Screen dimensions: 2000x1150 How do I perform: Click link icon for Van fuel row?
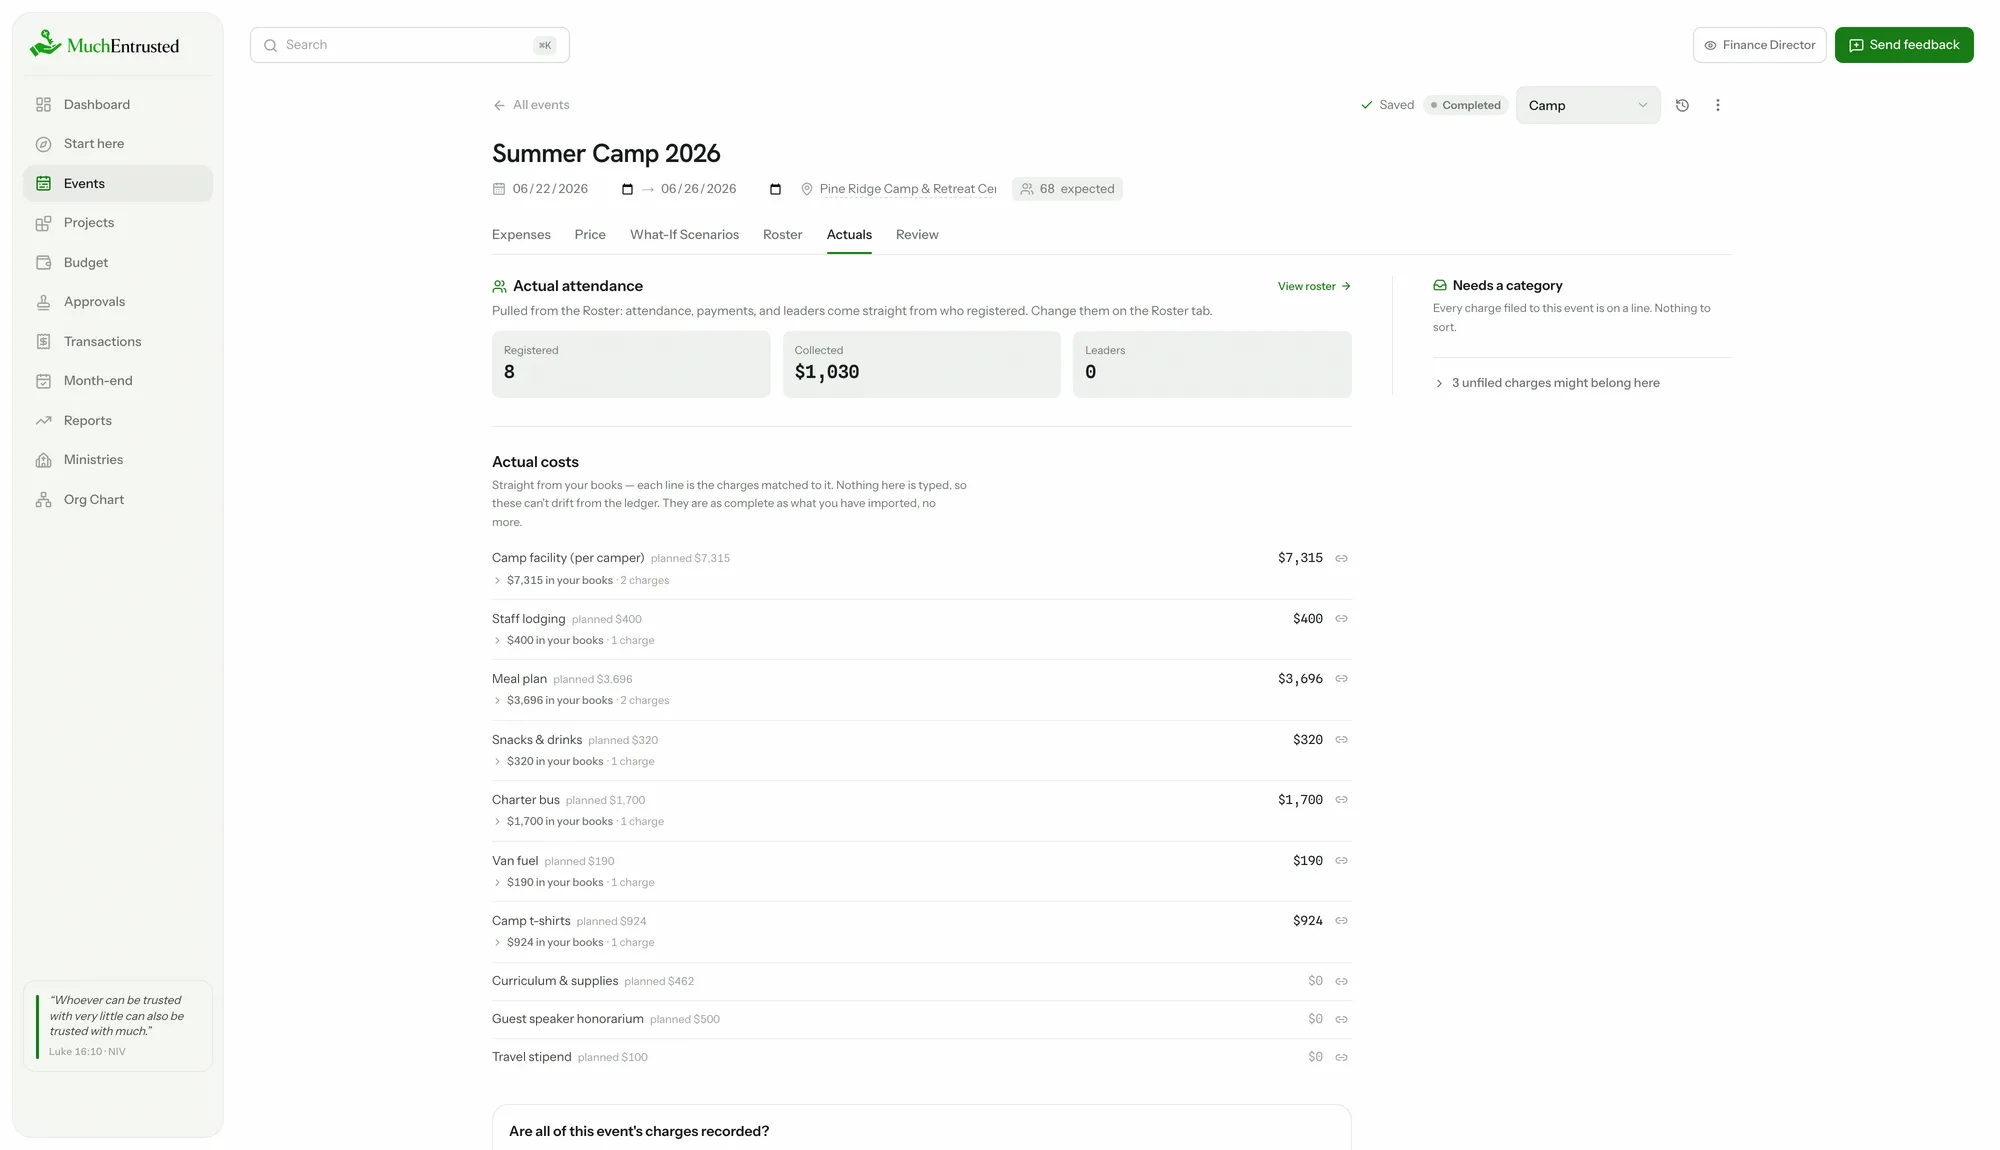tap(1341, 861)
